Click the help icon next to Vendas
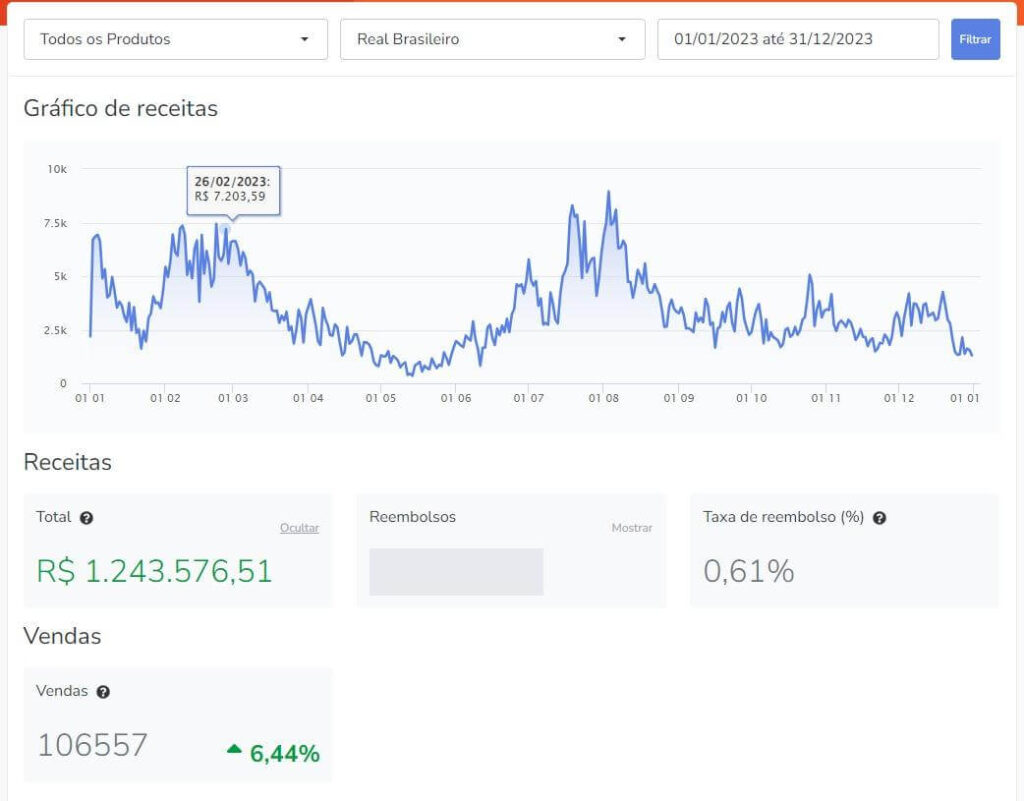The image size is (1024, 801). point(103,691)
